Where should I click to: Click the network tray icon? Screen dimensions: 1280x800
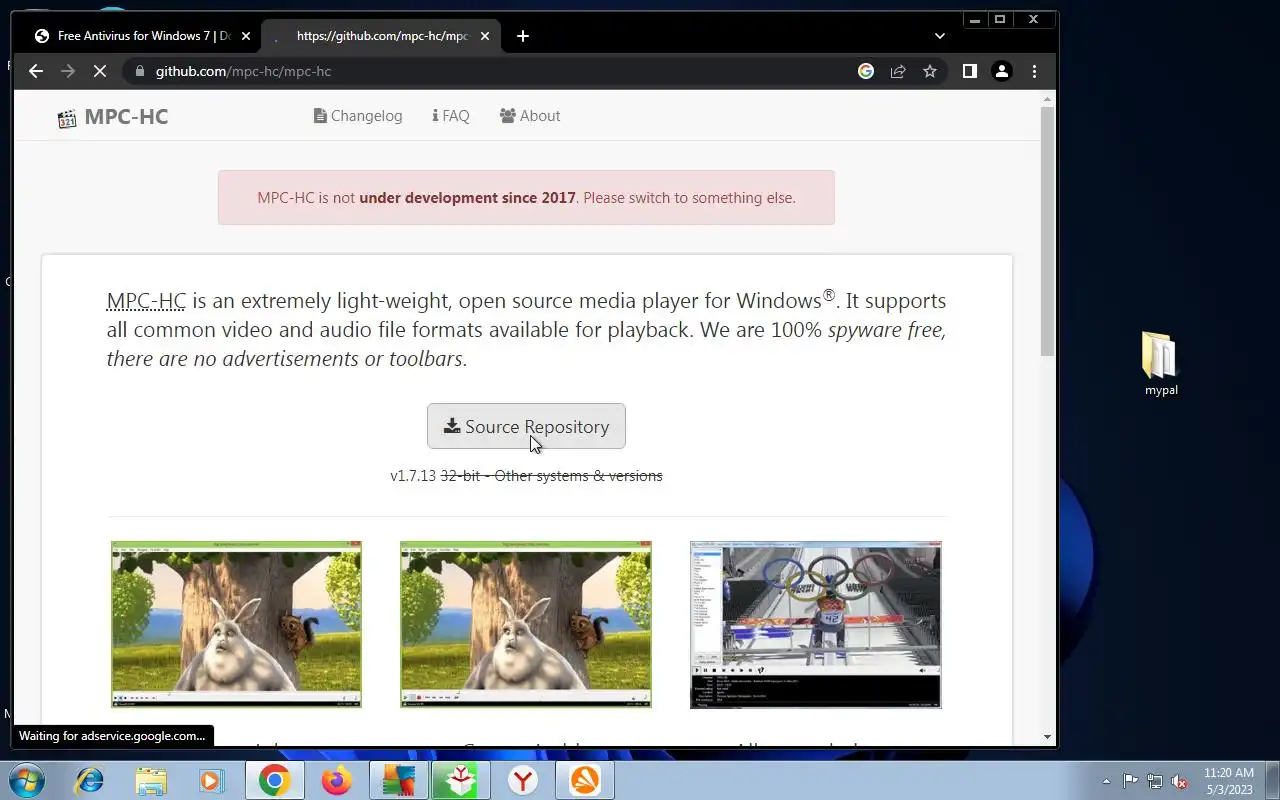click(1155, 781)
